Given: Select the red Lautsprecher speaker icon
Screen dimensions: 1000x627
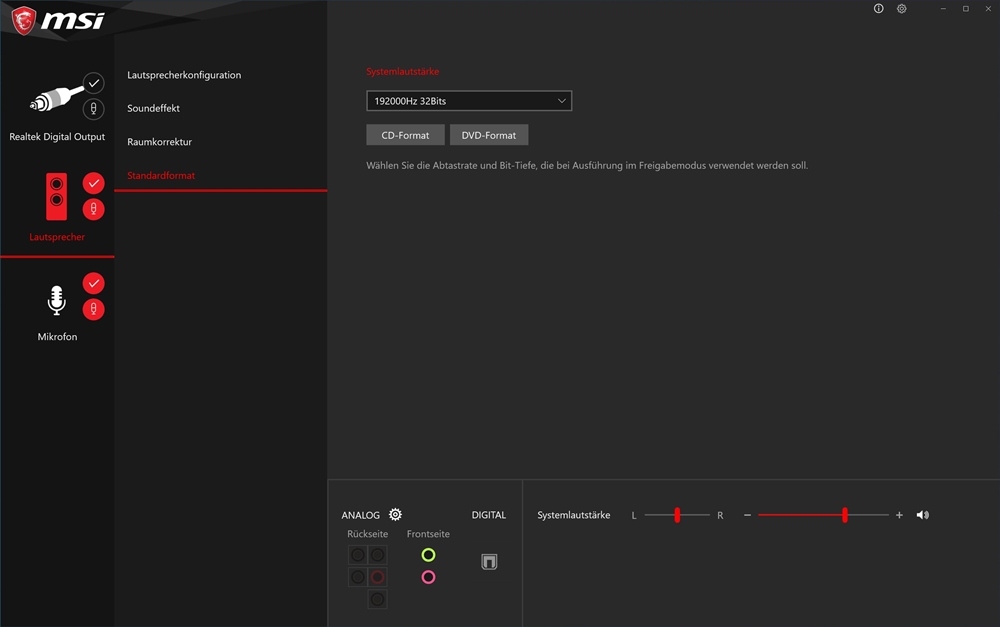Looking at the screenshot, I should click(x=56, y=196).
